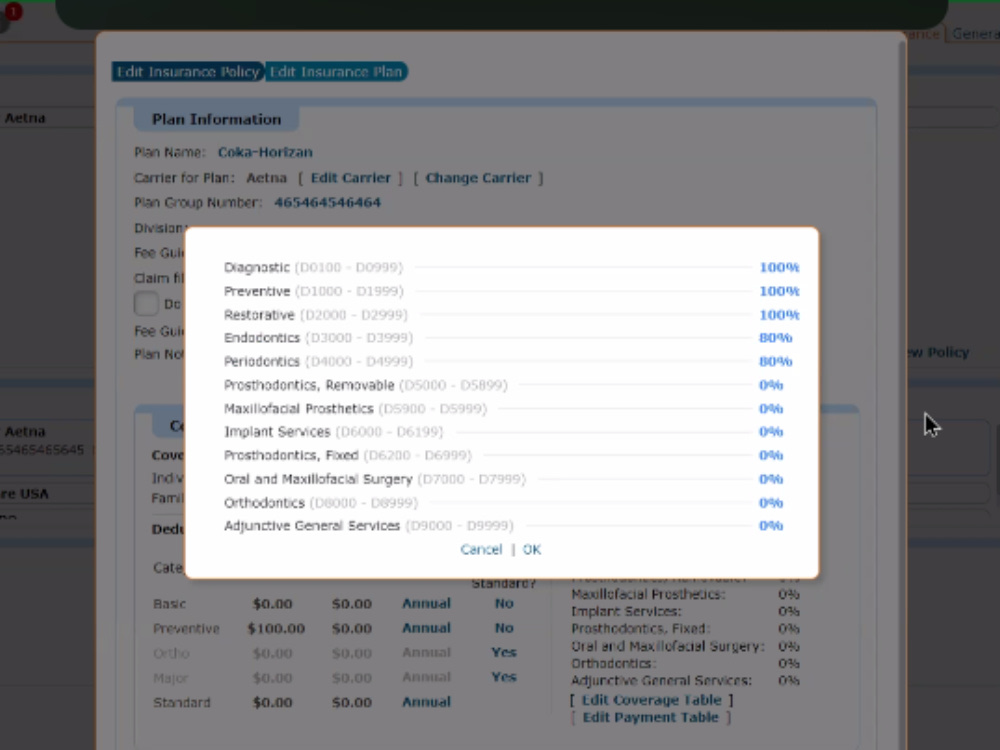Click the Coka-Horizan plan name
The image size is (1000, 750).
265,152
